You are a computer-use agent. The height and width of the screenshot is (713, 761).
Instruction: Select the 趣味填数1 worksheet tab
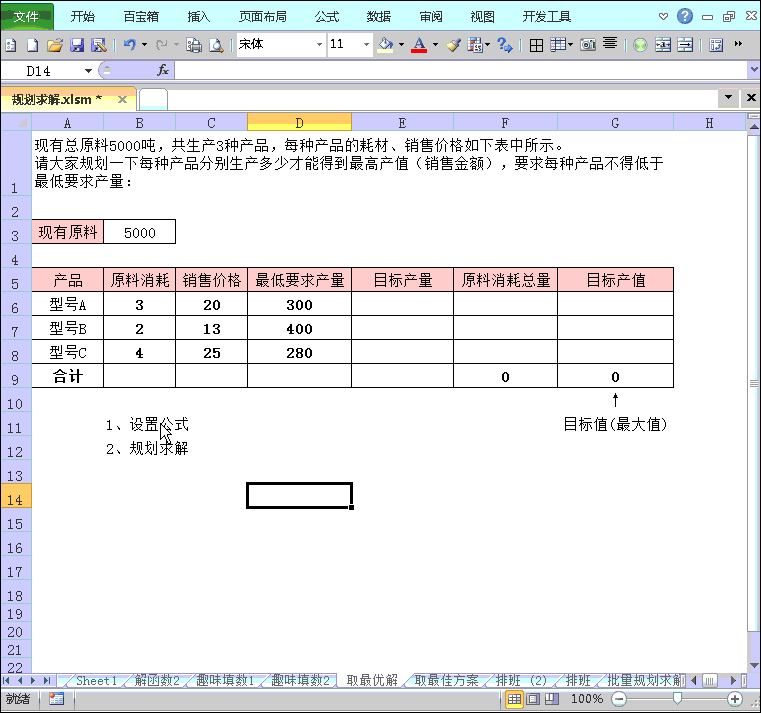tap(225, 680)
